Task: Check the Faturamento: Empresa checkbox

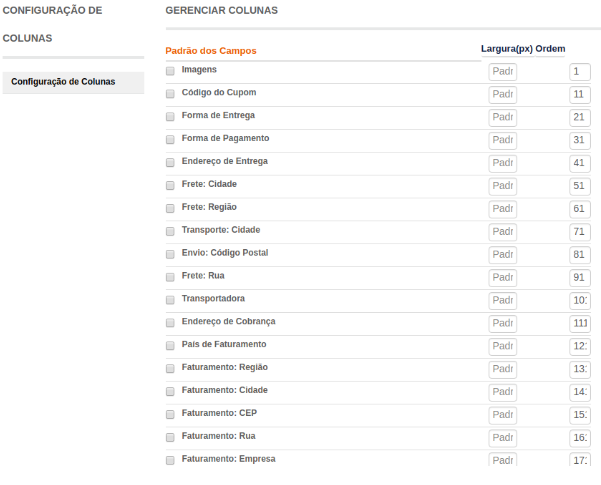Action: (170, 460)
